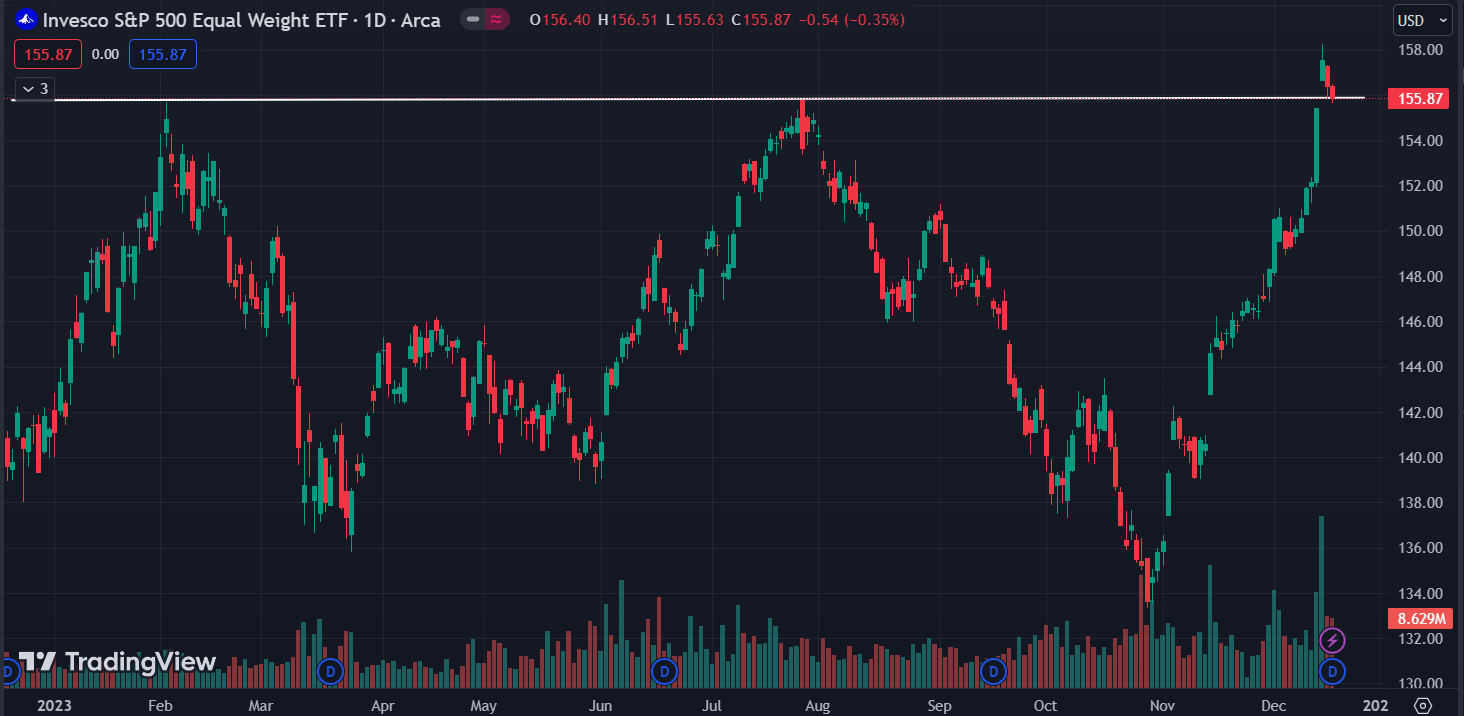1464x716 pixels.
Task: Click the red 155.87 sell price button
Action: click(48, 54)
